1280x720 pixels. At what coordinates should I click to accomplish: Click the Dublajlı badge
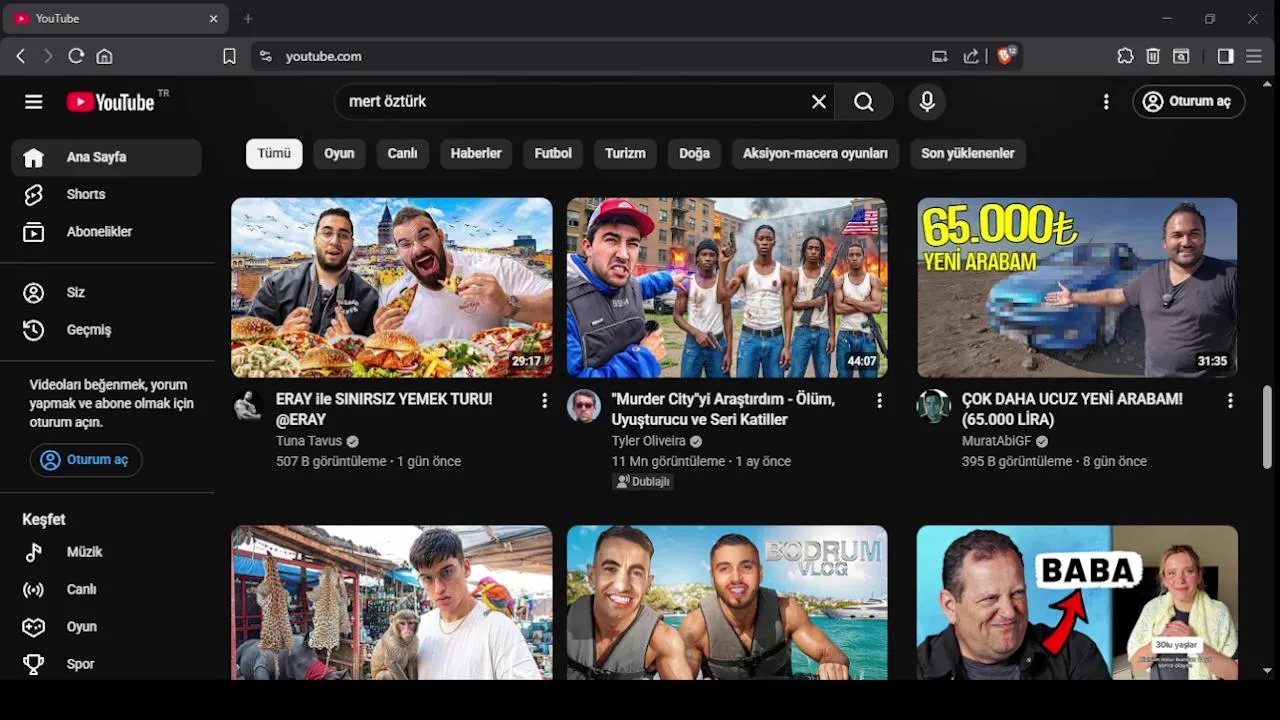[643, 481]
